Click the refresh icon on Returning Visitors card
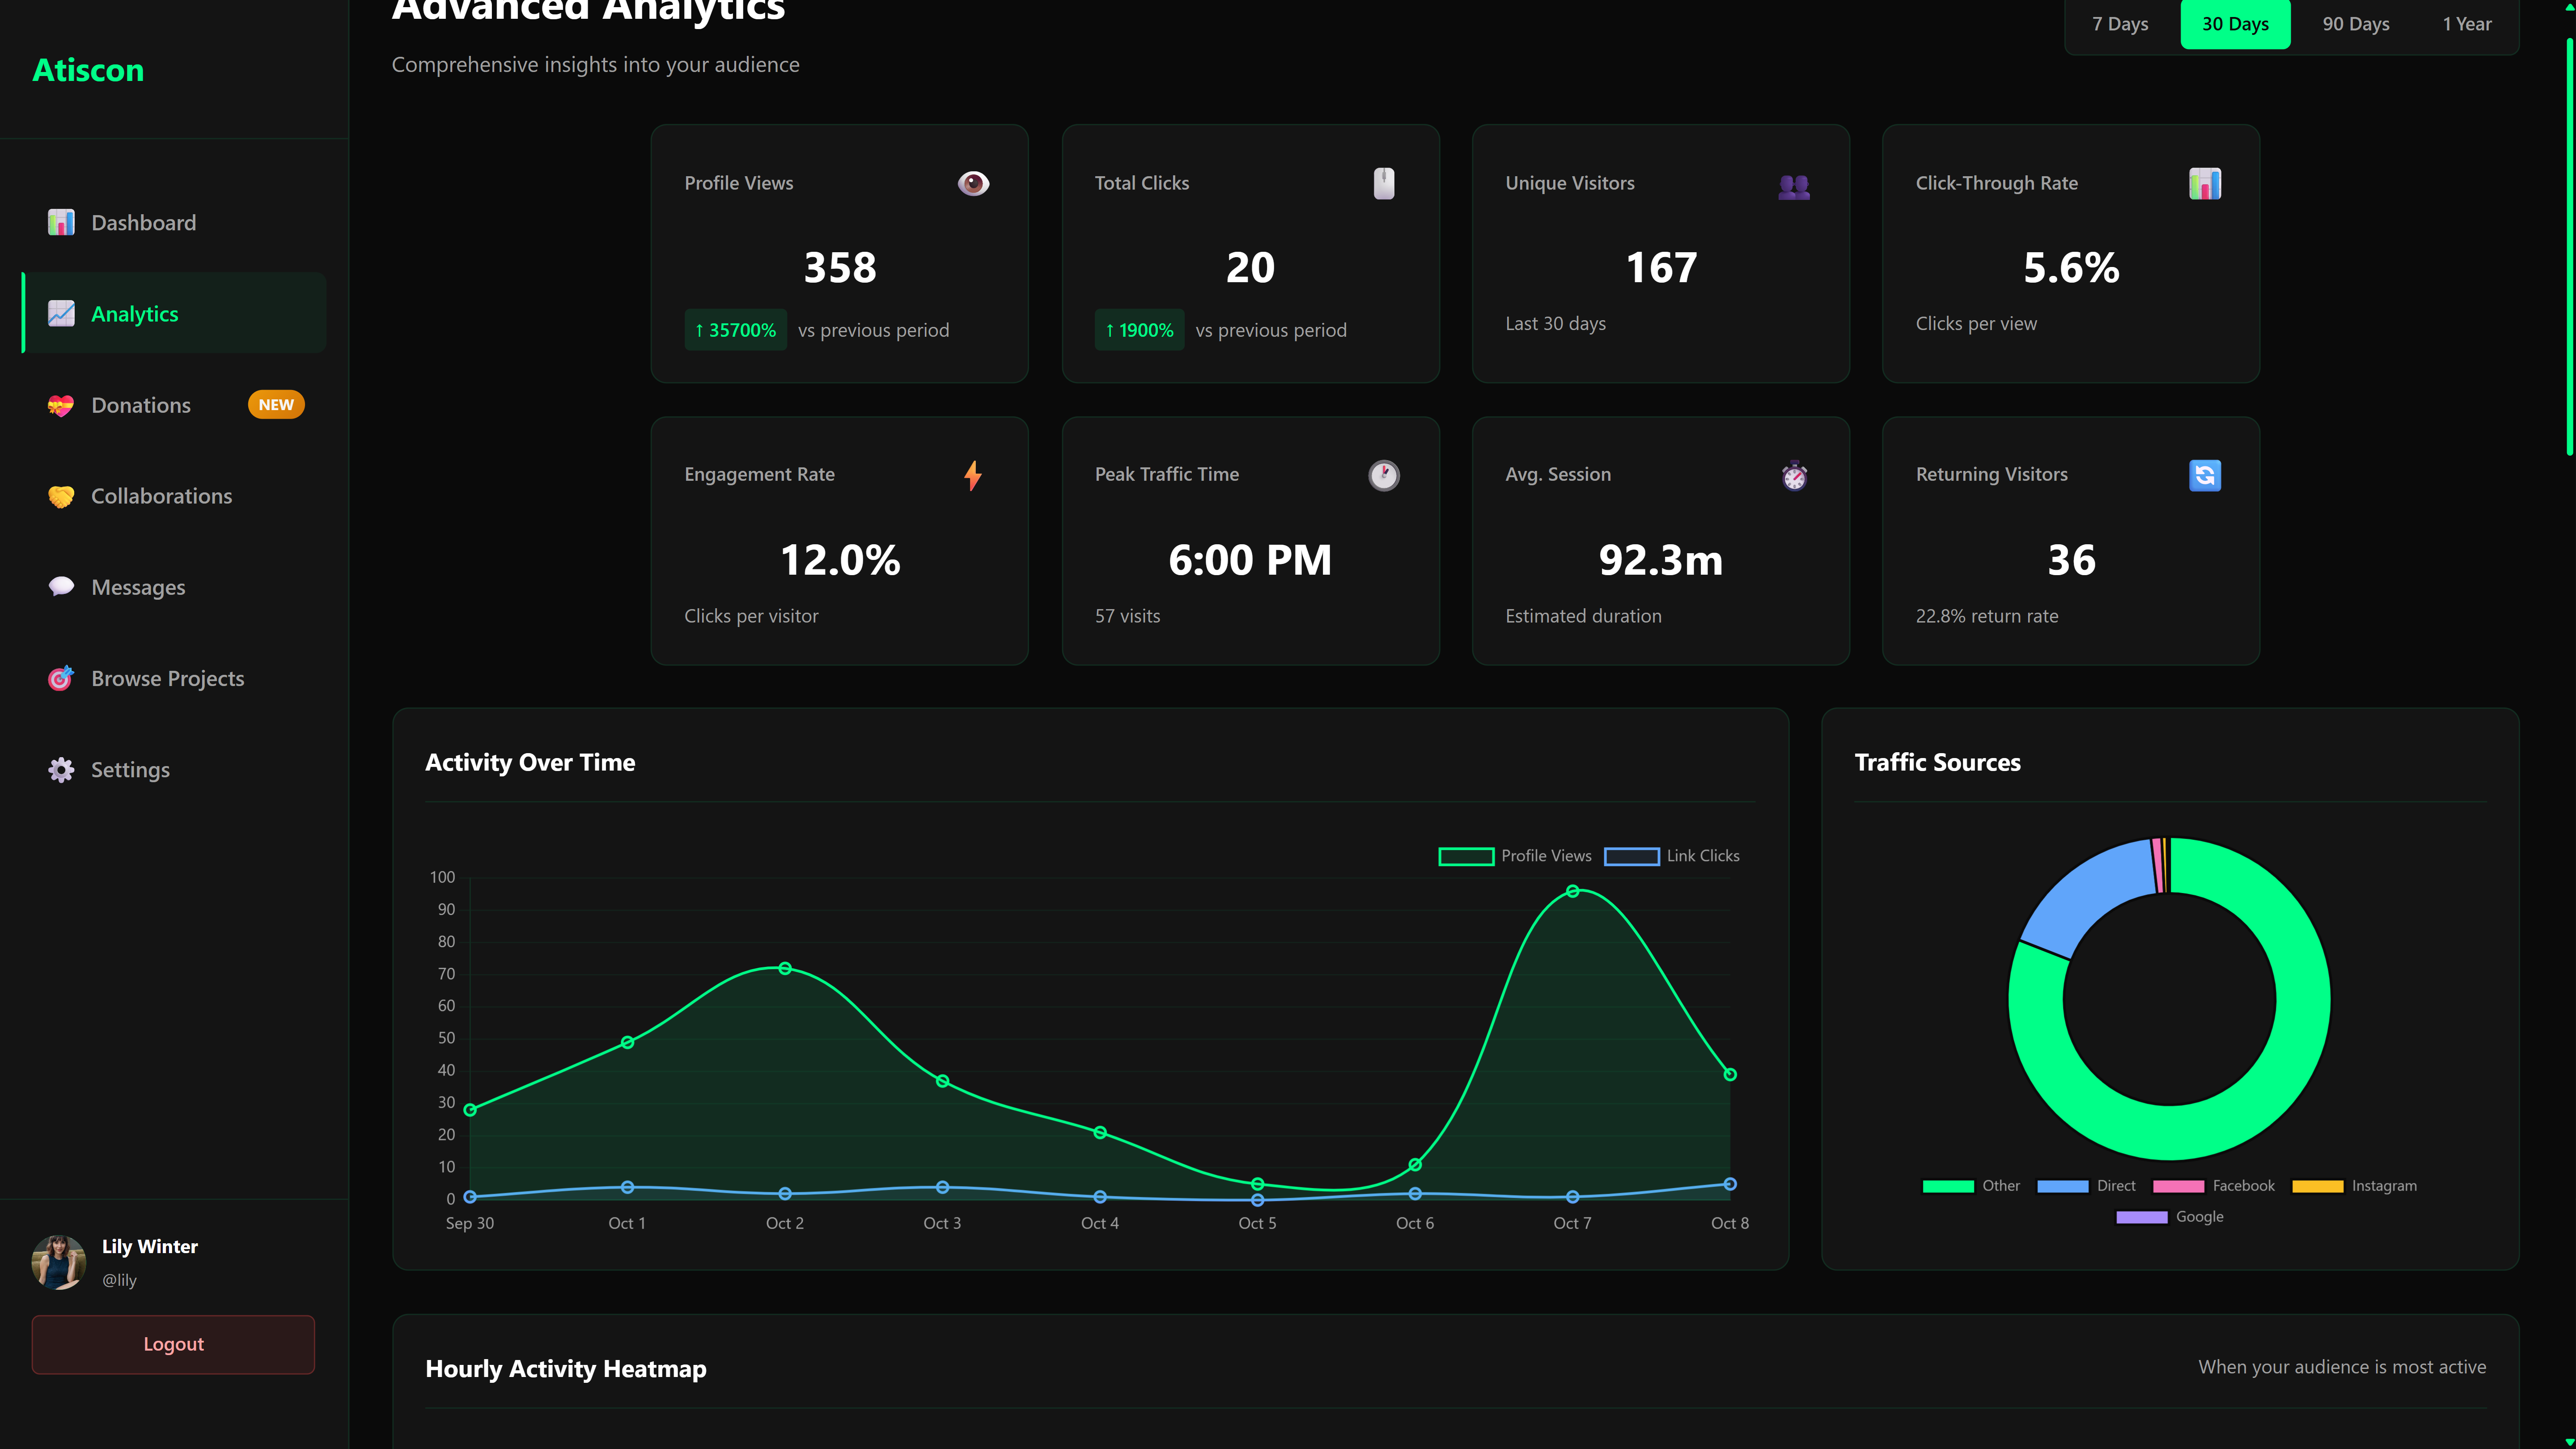 tap(2204, 475)
